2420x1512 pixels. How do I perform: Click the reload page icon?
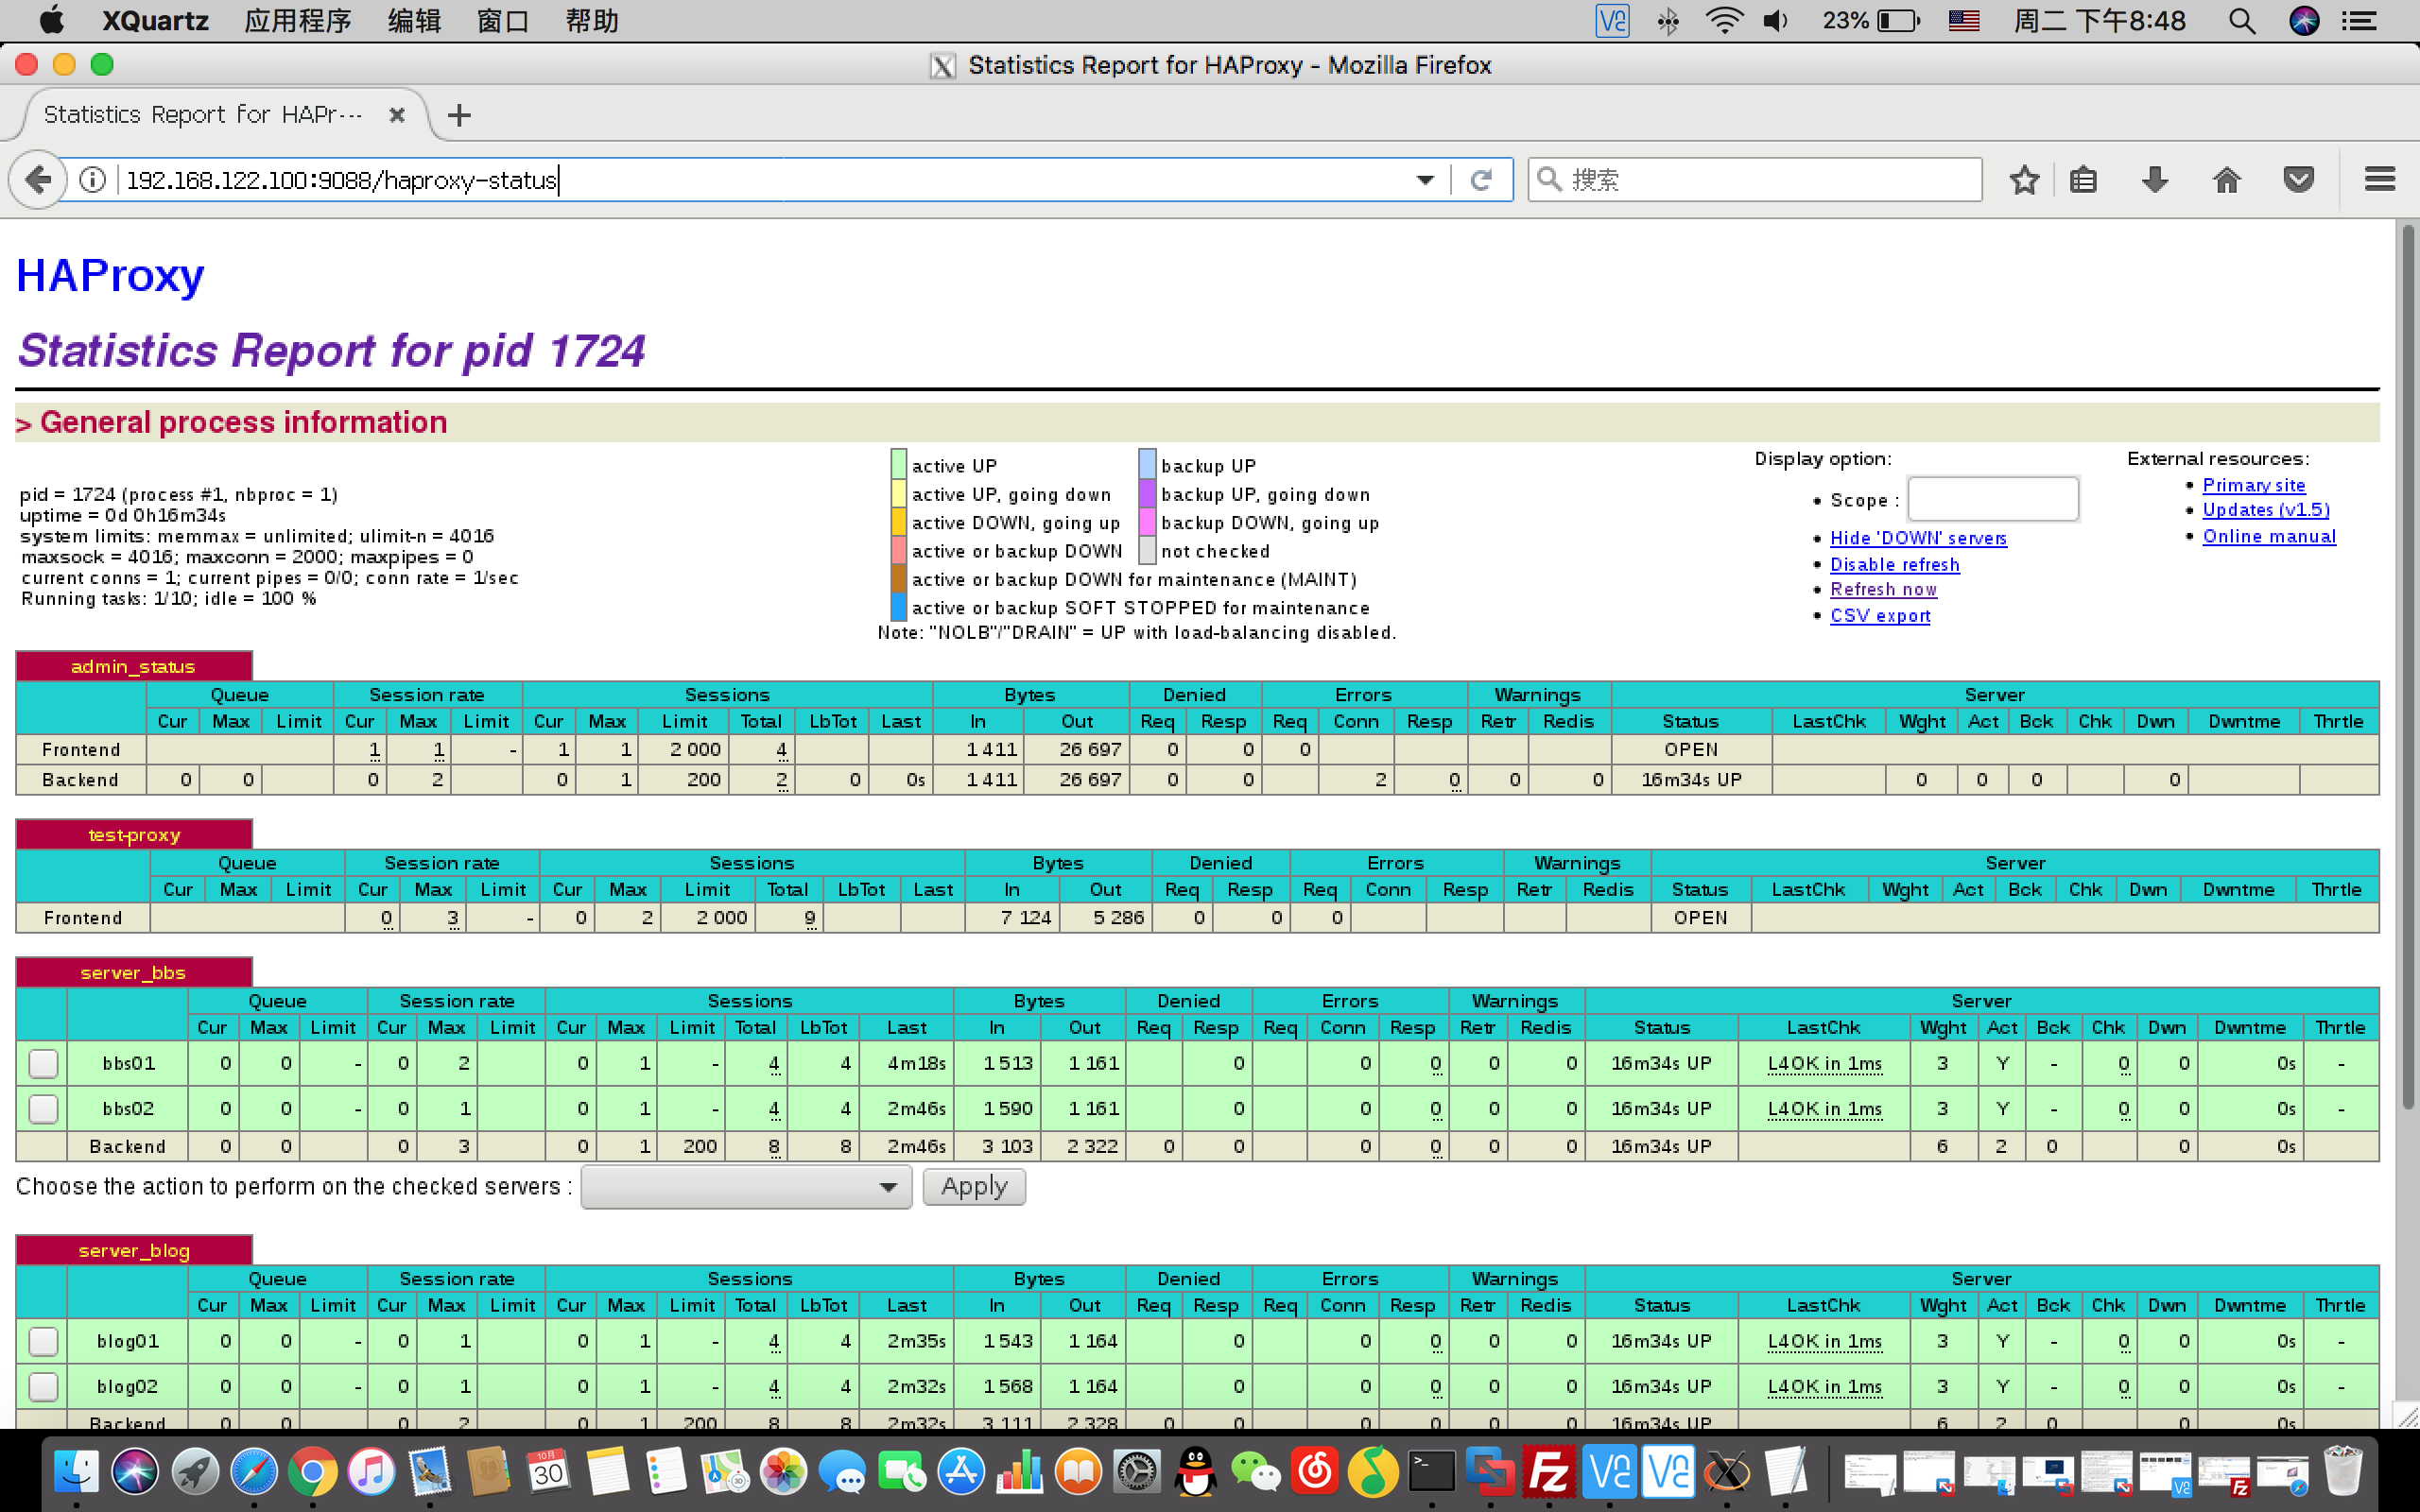(1482, 180)
